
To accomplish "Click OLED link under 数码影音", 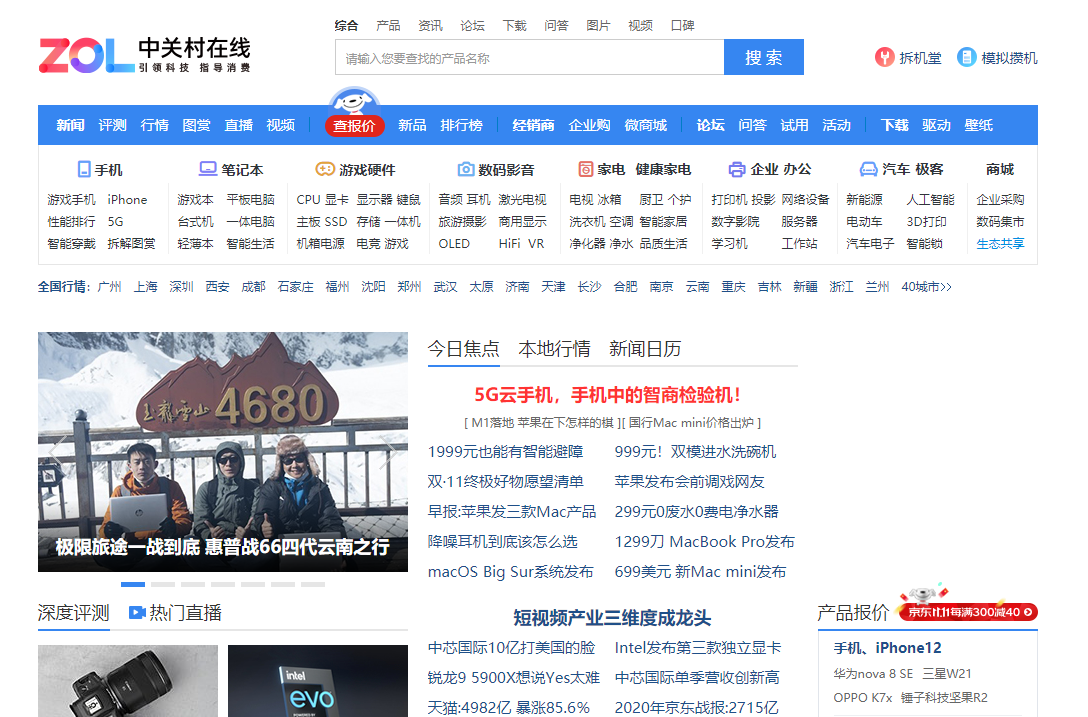I will [454, 244].
